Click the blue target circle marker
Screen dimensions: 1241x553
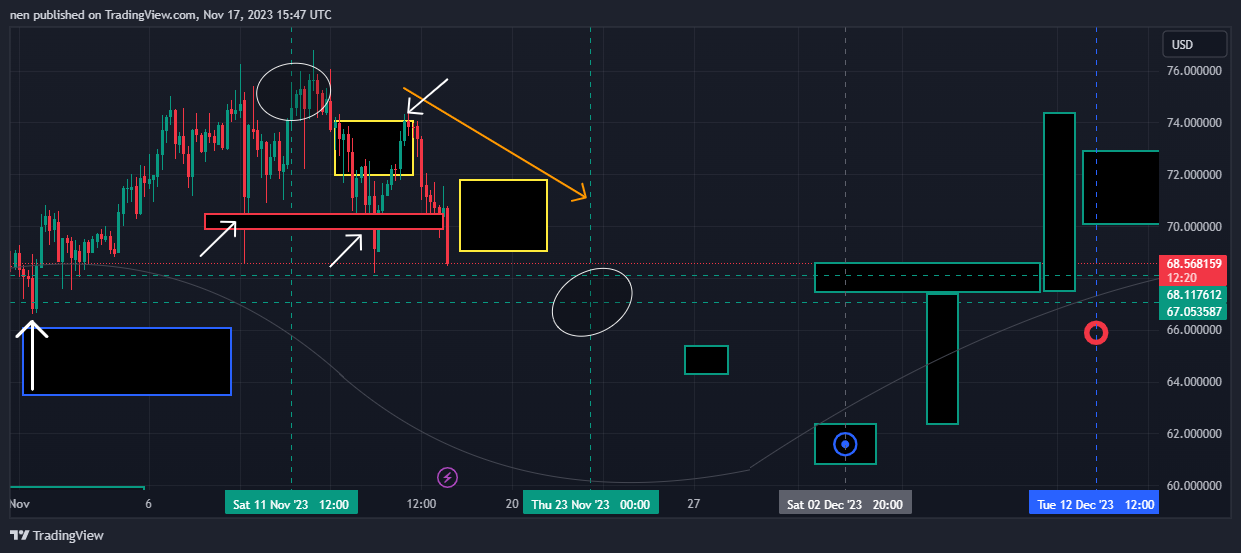[846, 444]
